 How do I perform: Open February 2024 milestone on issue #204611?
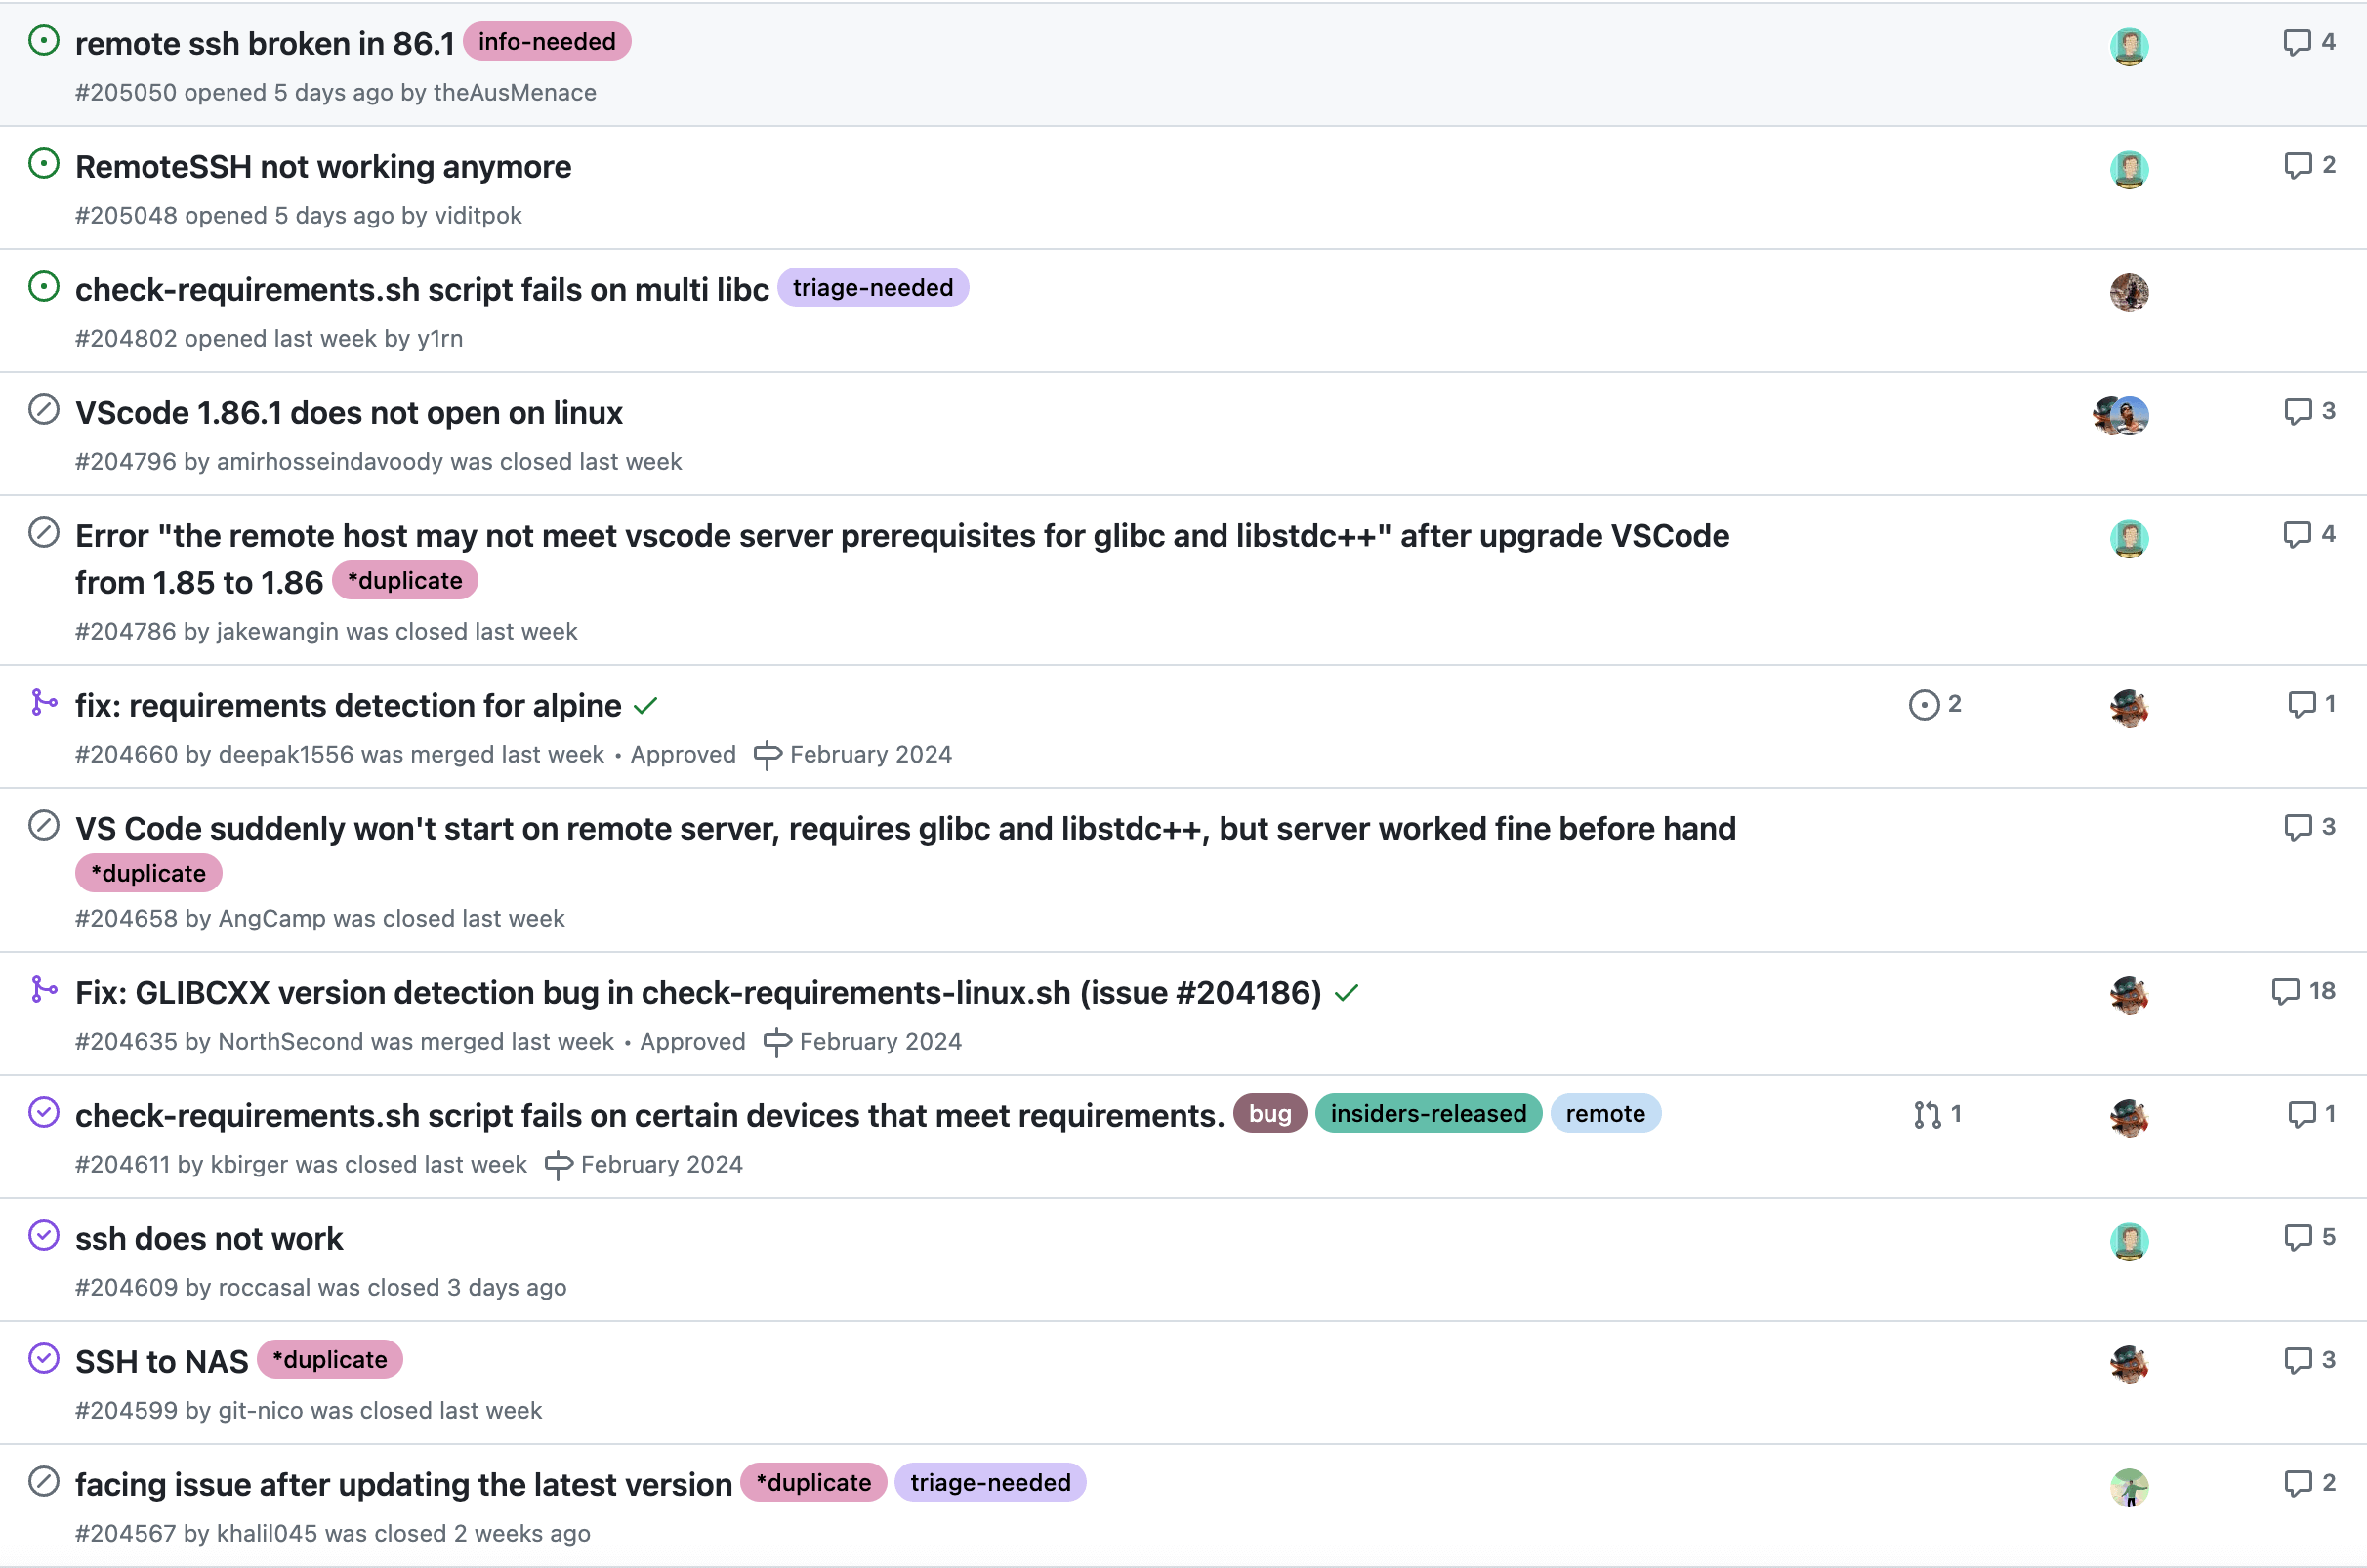(x=643, y=1165)
